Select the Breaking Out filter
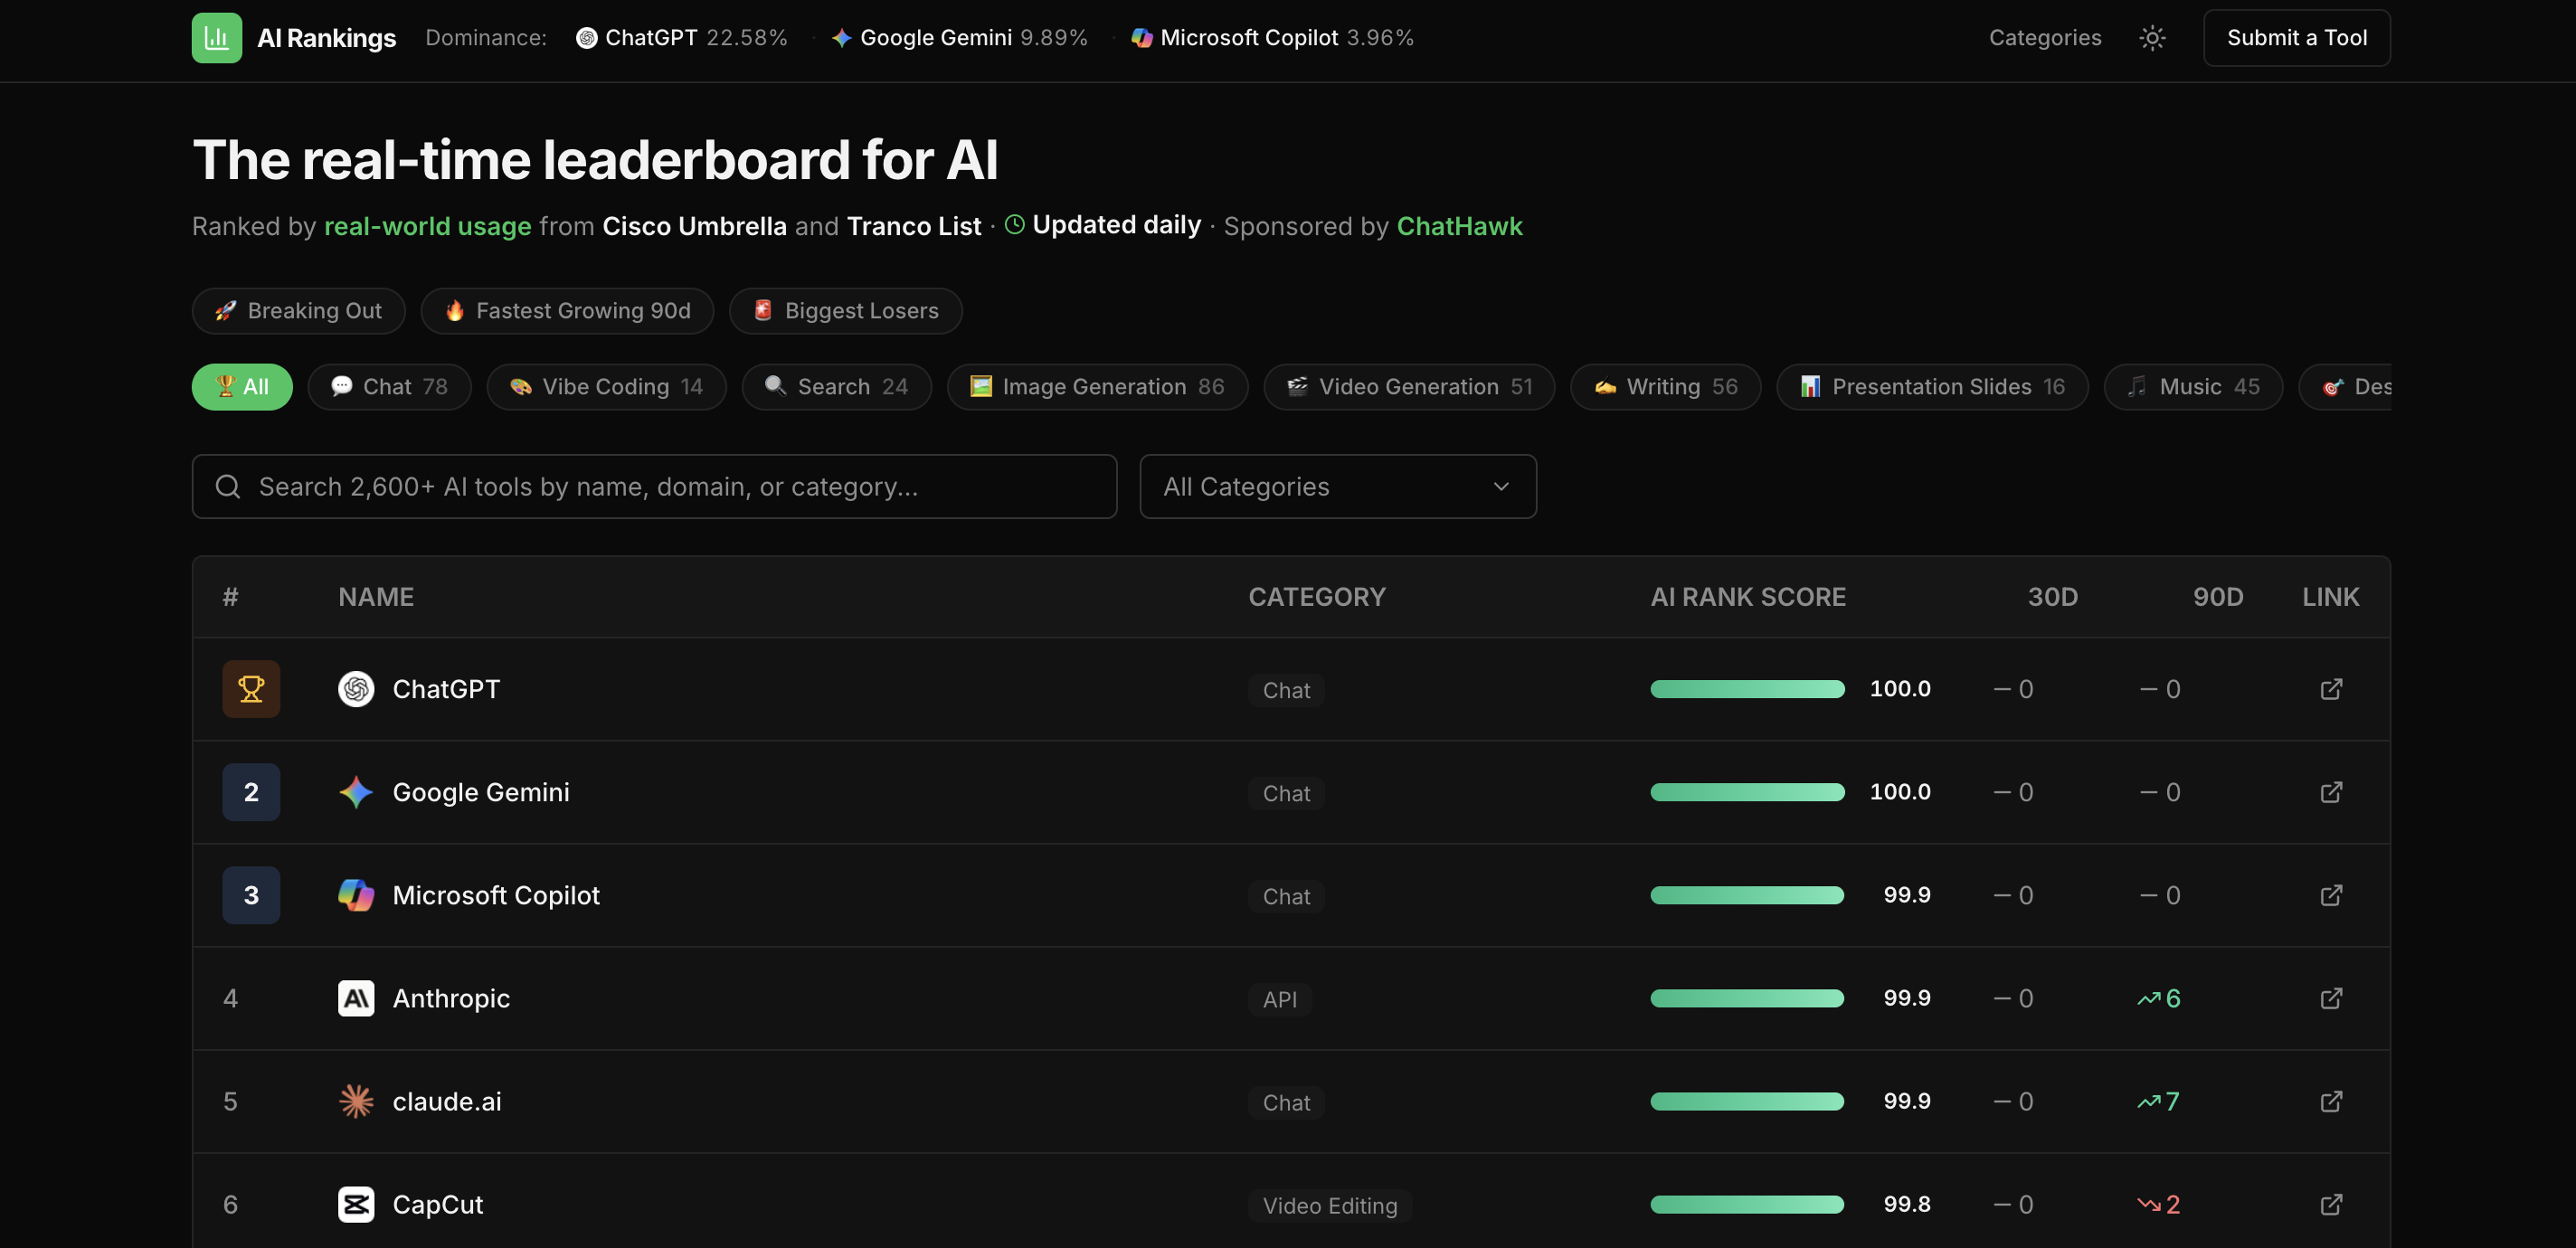Image resolution: width=2576 pixels, height=1248 pixels. tap(298, 310)
